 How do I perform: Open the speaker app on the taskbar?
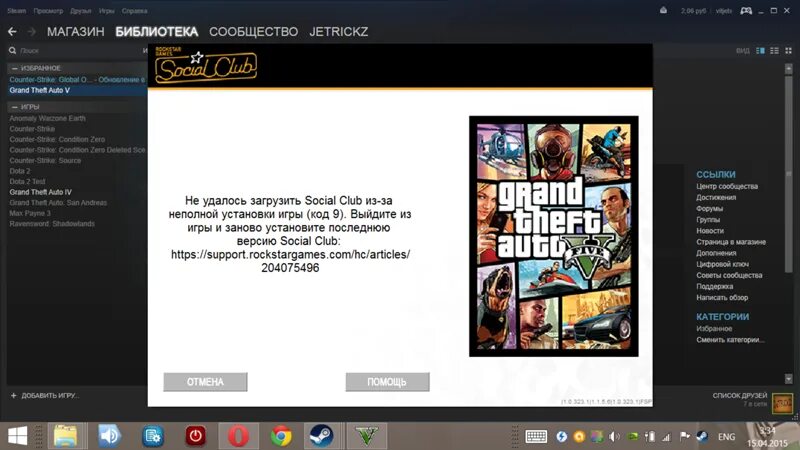(109, 436)
